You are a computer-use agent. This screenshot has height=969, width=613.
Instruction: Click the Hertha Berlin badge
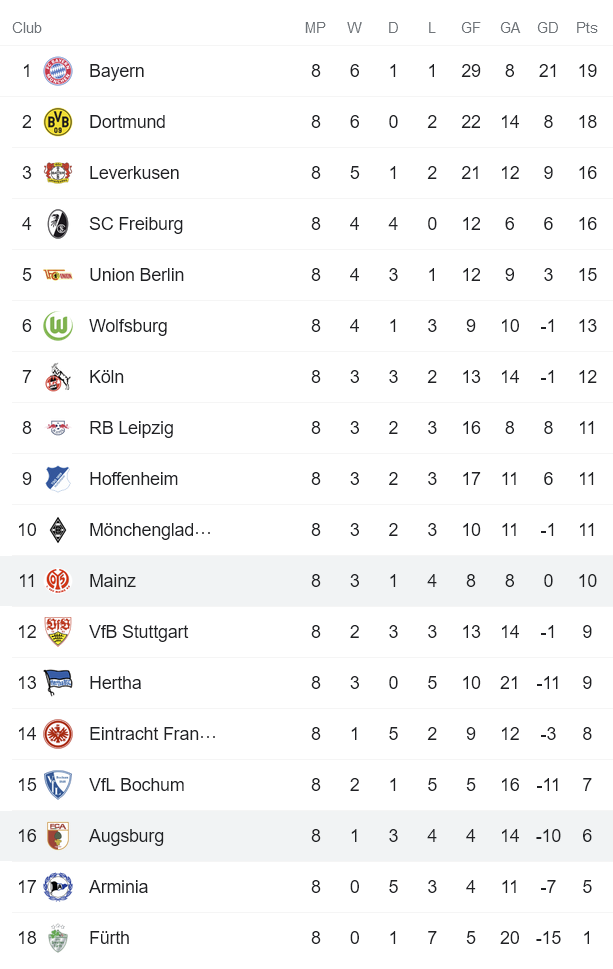[x=58, y=683]
